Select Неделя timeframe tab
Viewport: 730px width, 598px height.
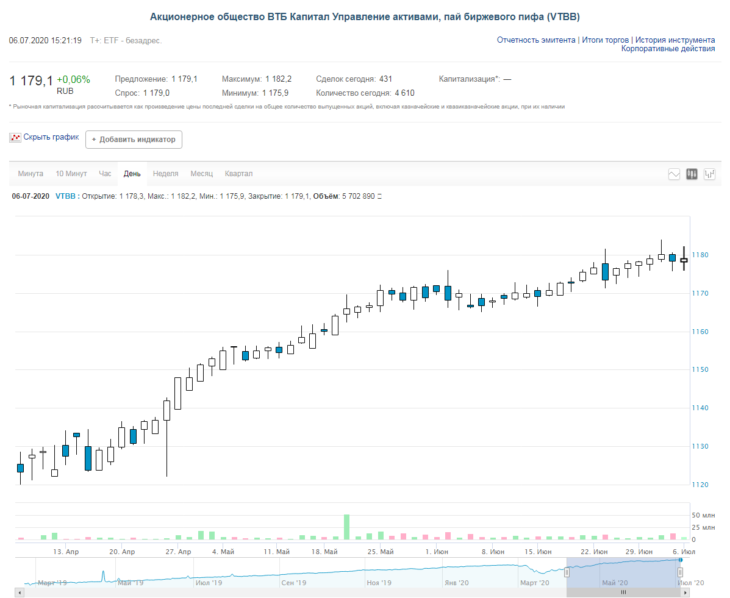click(166, 174)
